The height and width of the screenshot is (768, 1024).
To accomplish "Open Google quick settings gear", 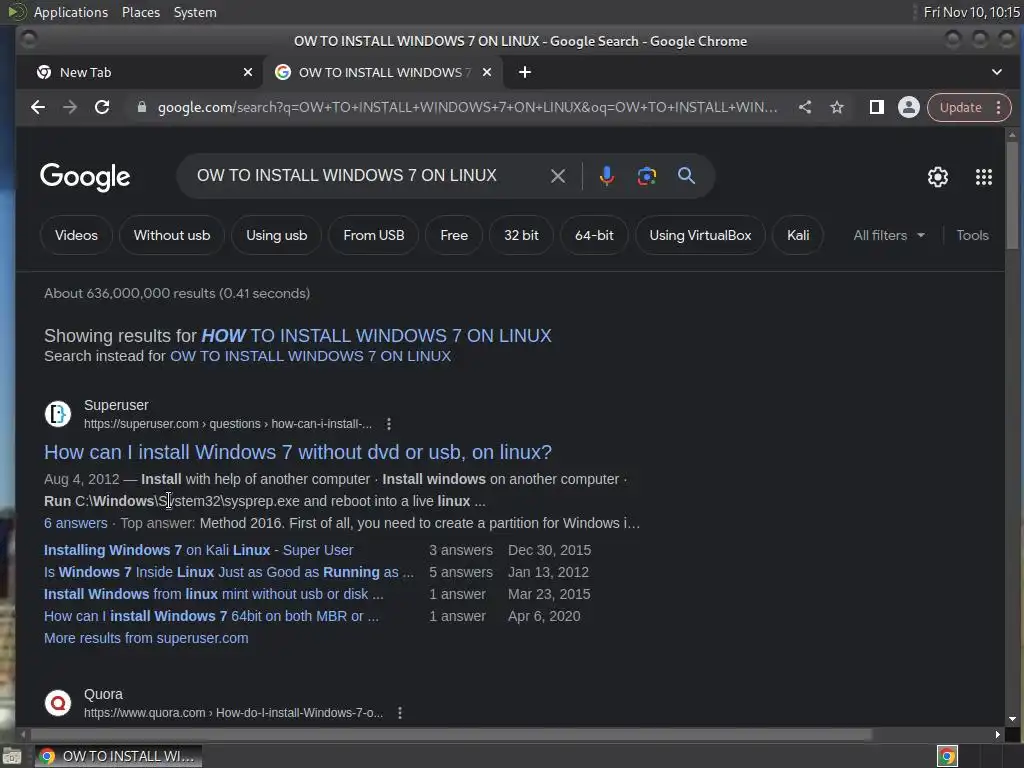I will 938,176.
